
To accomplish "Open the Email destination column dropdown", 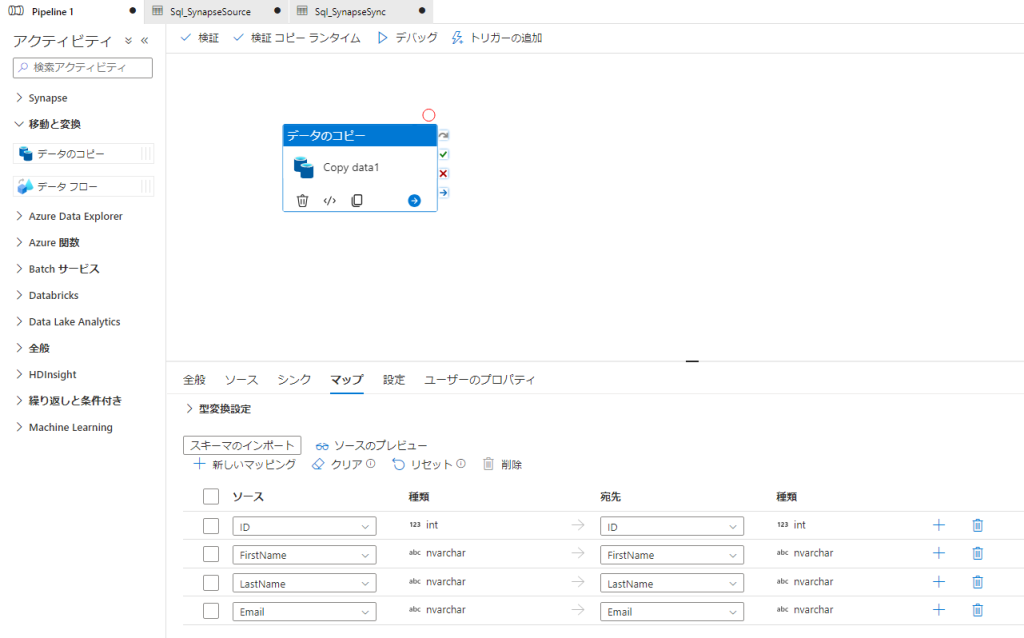I will pyautogui.click(x=672, y=612).
